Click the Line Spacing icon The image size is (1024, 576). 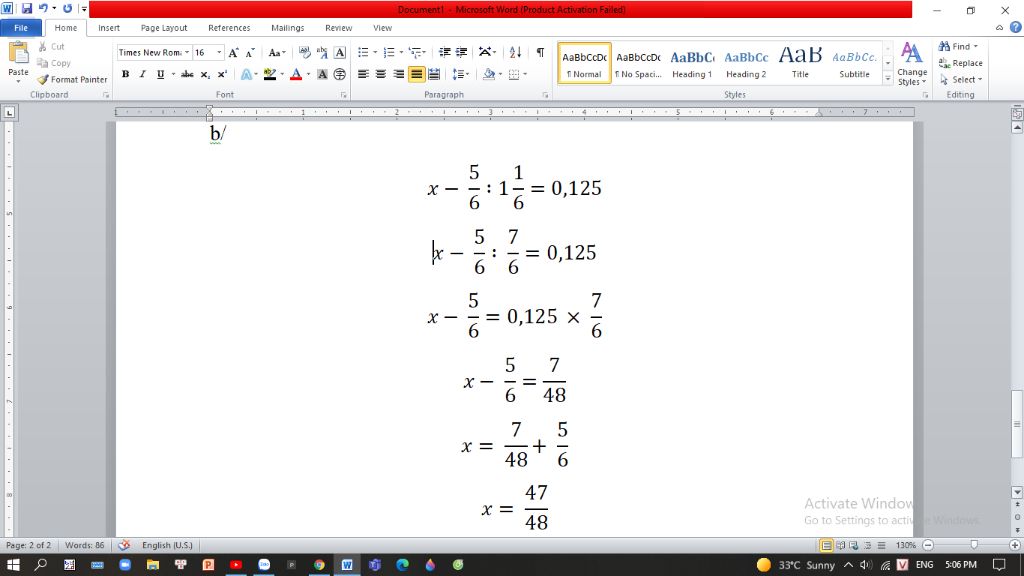point(458,74)
